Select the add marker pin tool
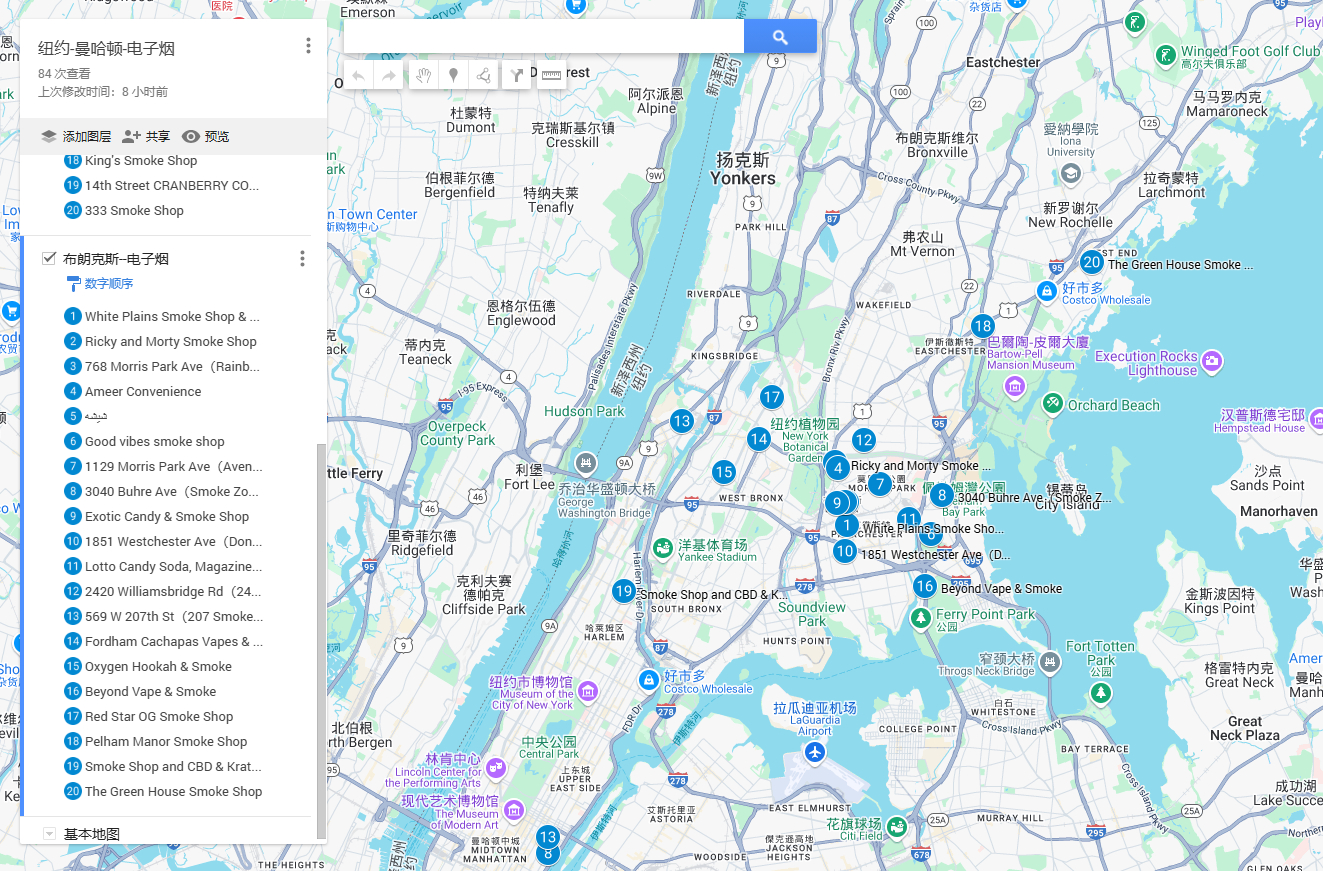This screenshot has height=871, width=1323. tap(453, 75)
